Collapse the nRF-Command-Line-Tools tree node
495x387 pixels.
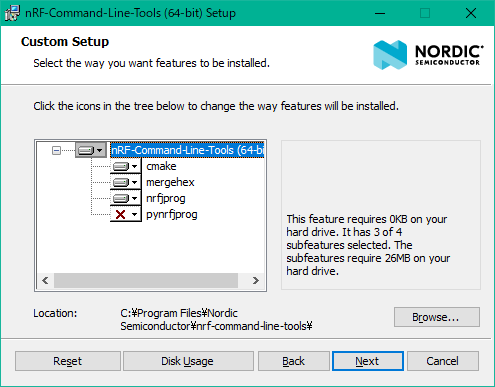[x=56, y=150]
